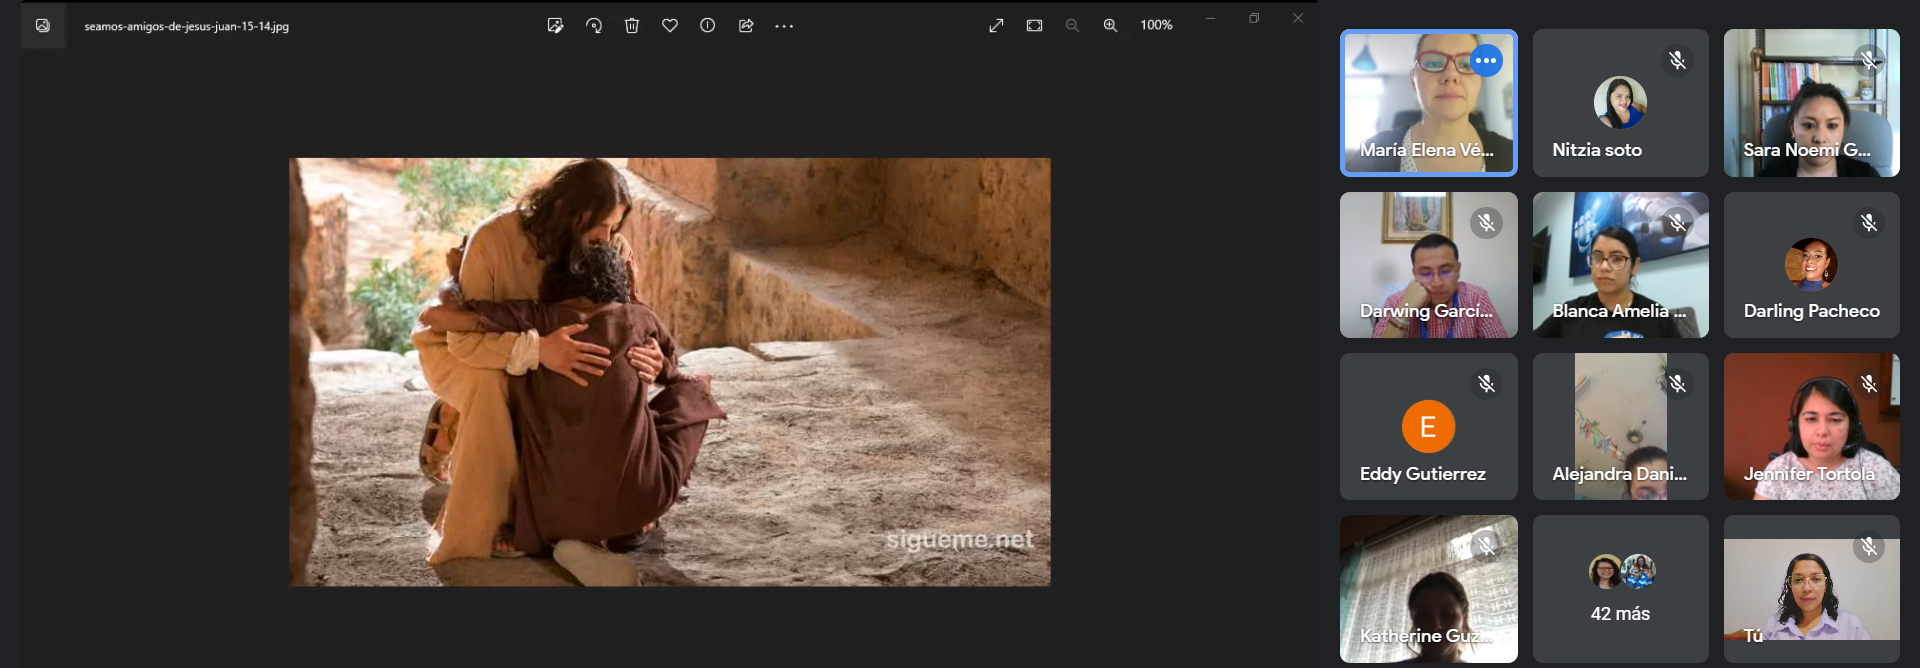1920x668 pixels.
Task: Click the Photos app icon beside the filename
Action: pos(43,26)
